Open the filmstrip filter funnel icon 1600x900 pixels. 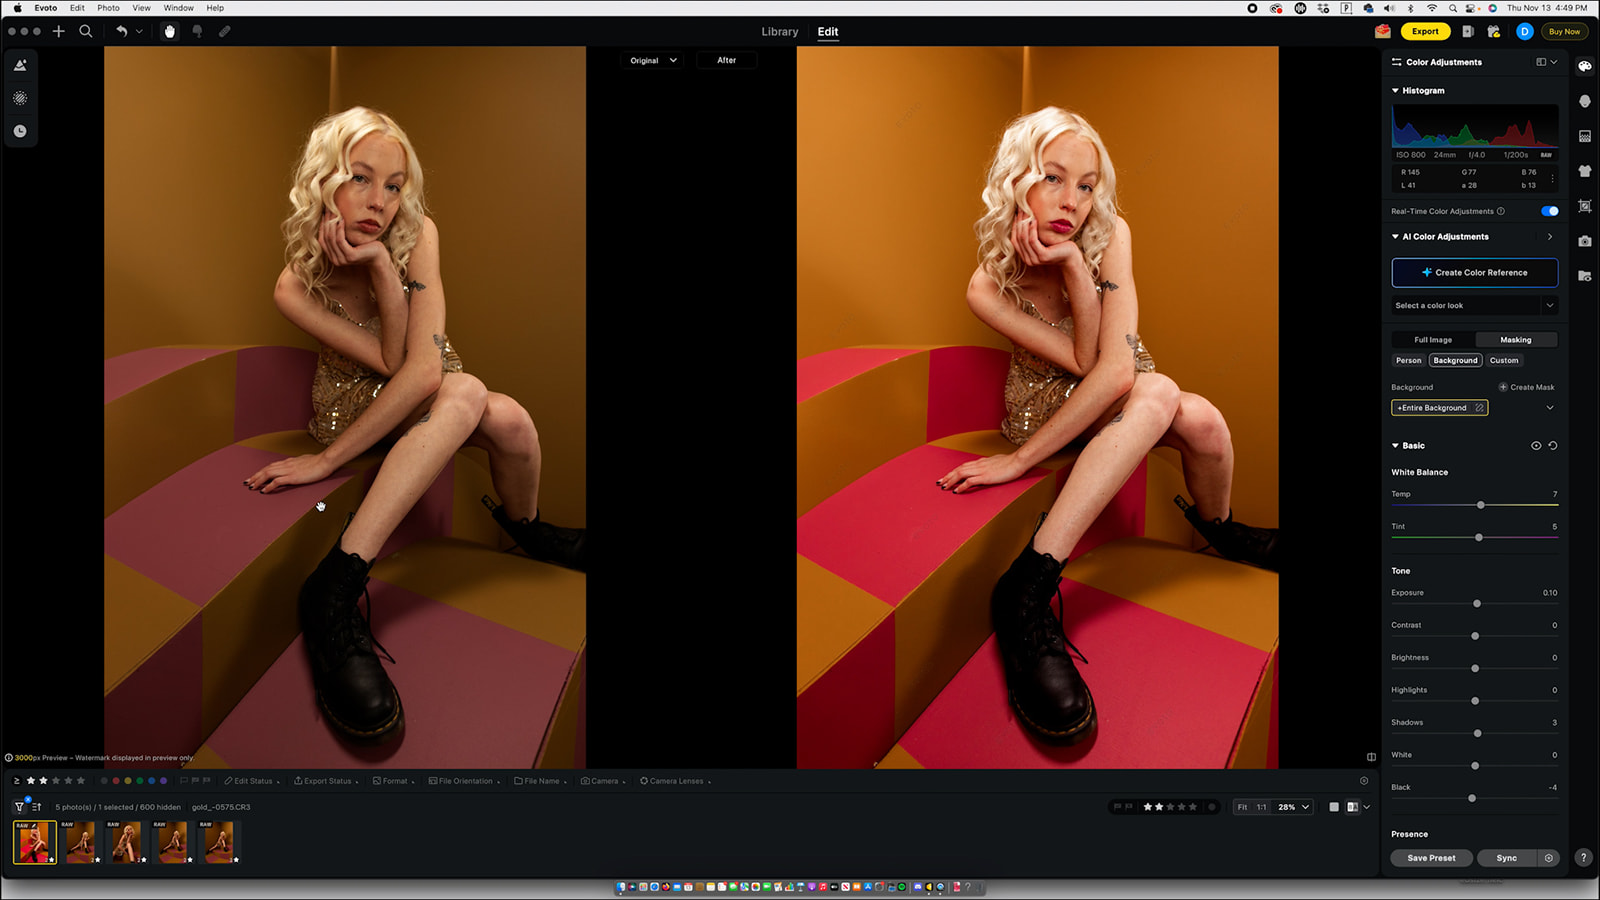click(19, 807)
